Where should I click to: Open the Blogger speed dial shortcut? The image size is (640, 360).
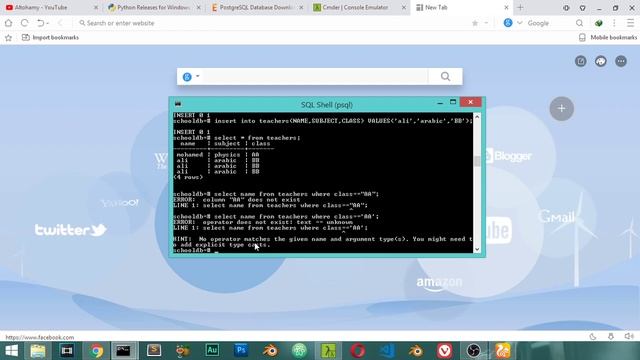(x=509, y=156)
